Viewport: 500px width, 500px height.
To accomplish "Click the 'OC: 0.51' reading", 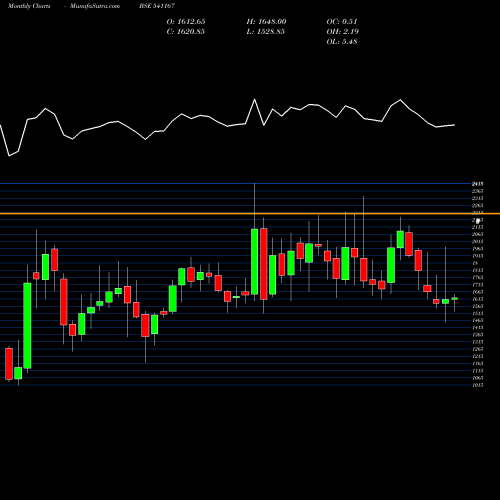I will tap(342, 22).
